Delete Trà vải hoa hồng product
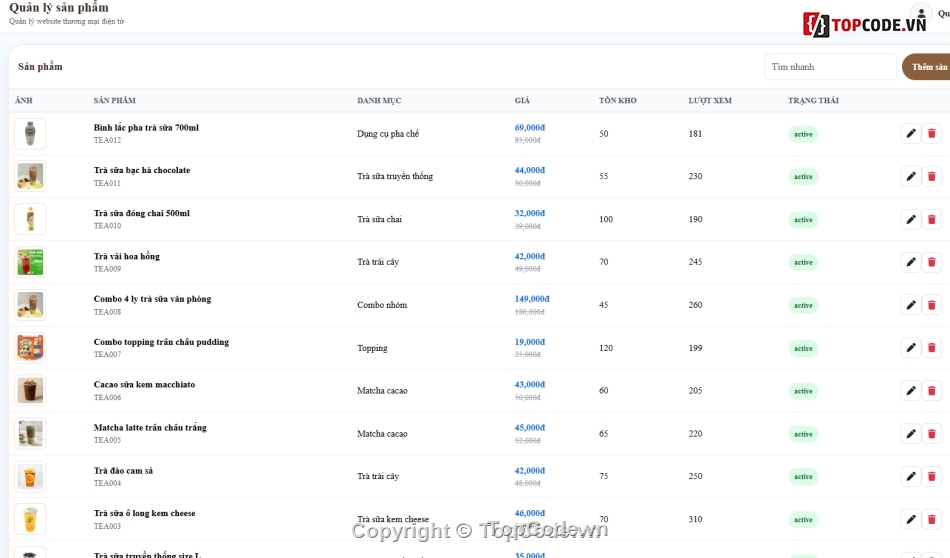This screenshot has width=950, height=558. 932,262
